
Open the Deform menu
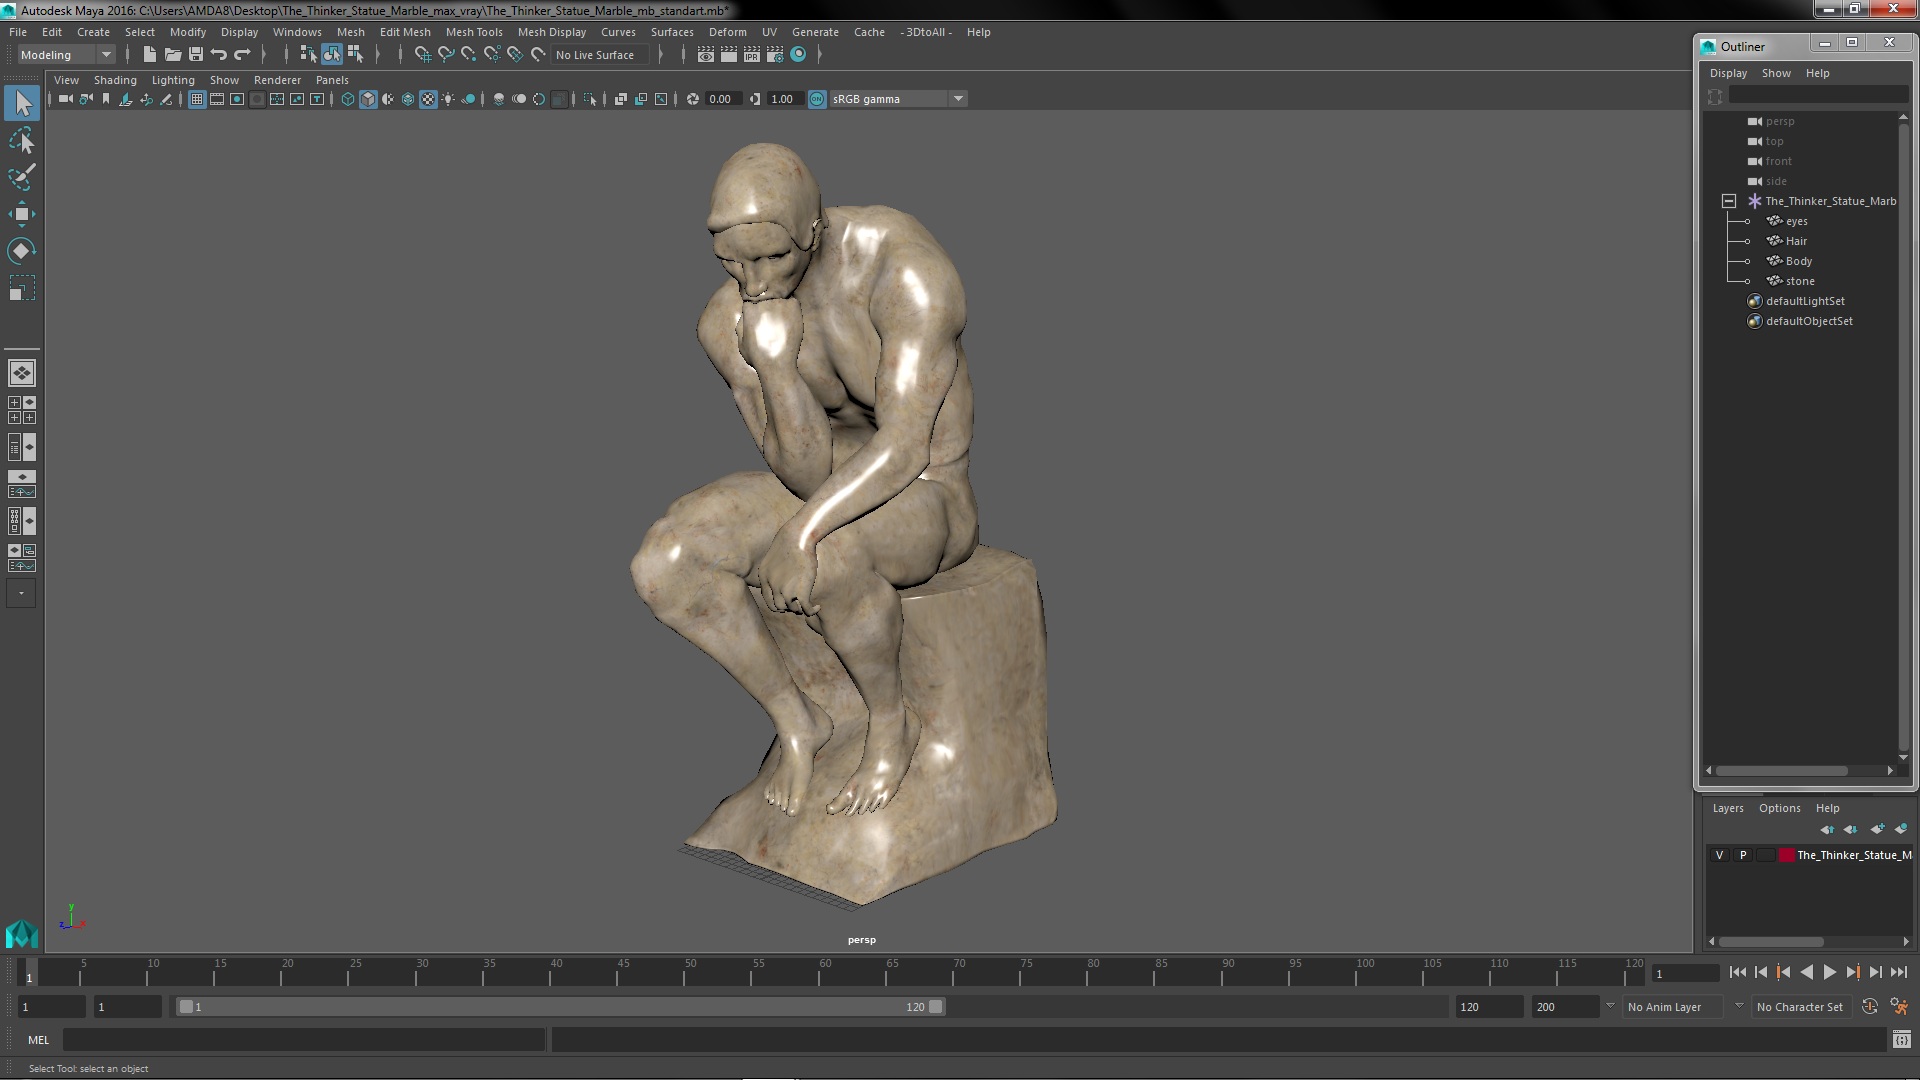727,32
